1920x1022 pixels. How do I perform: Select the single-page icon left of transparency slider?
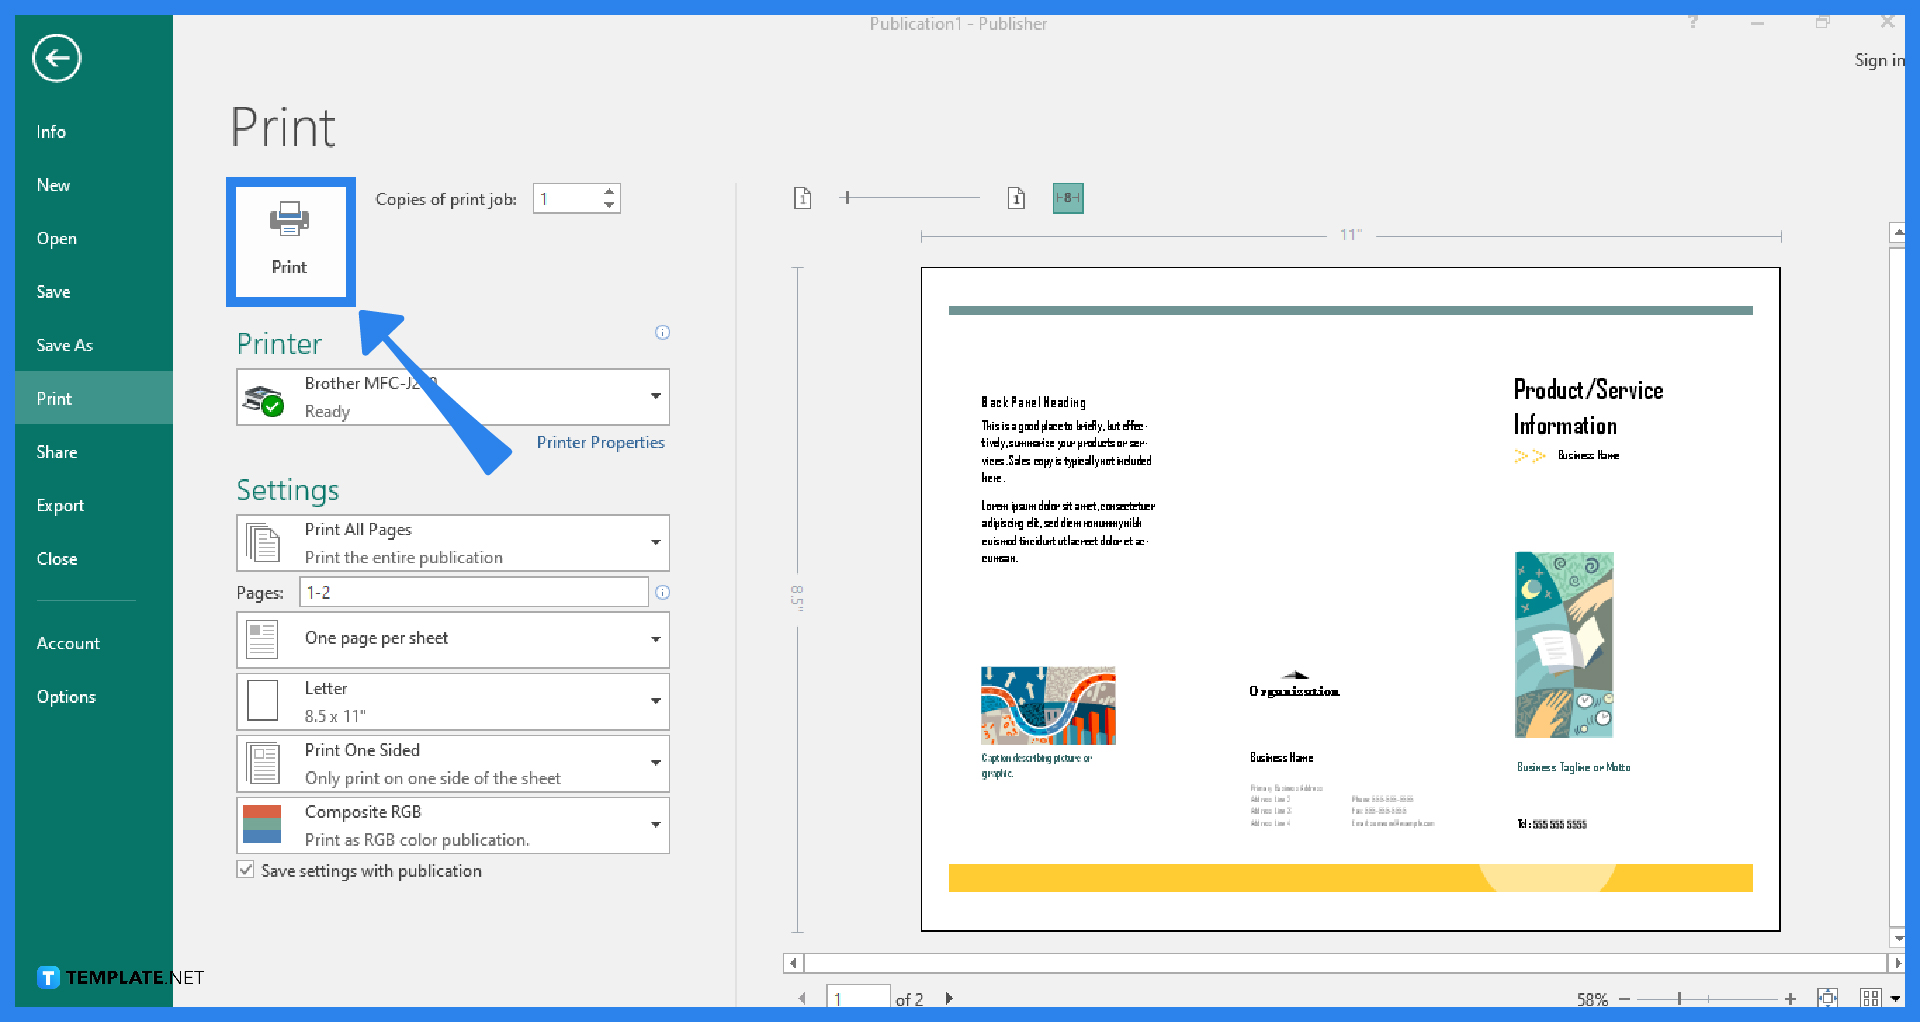(x=802, y=198)
